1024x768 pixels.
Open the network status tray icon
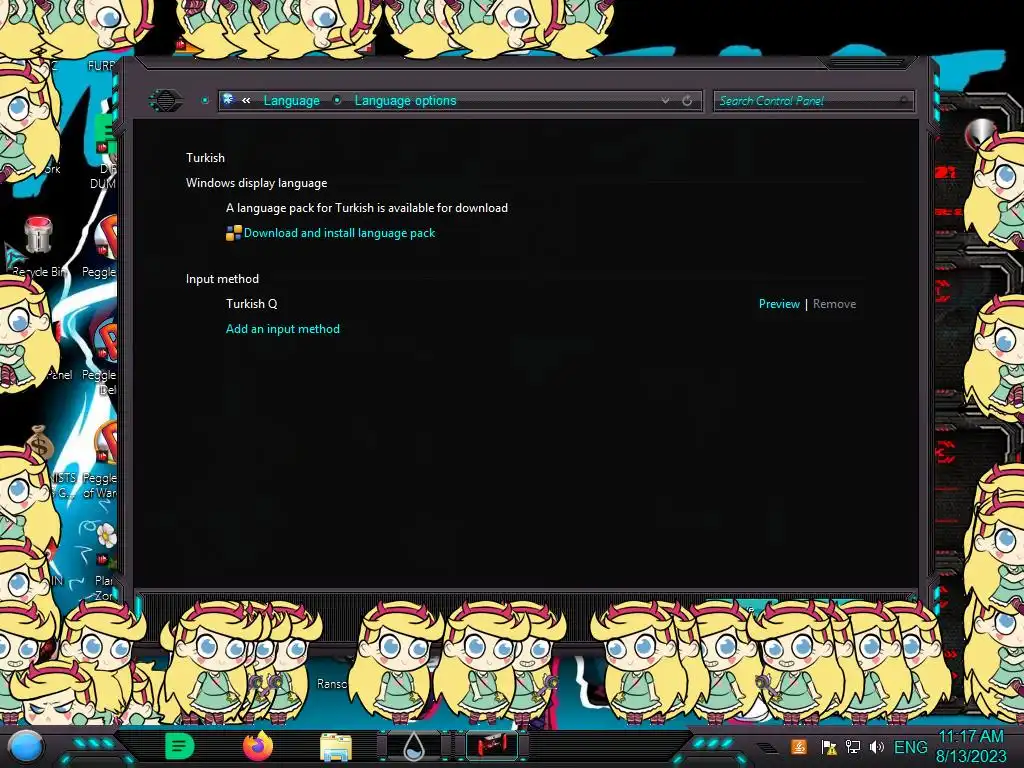(853, 747)
